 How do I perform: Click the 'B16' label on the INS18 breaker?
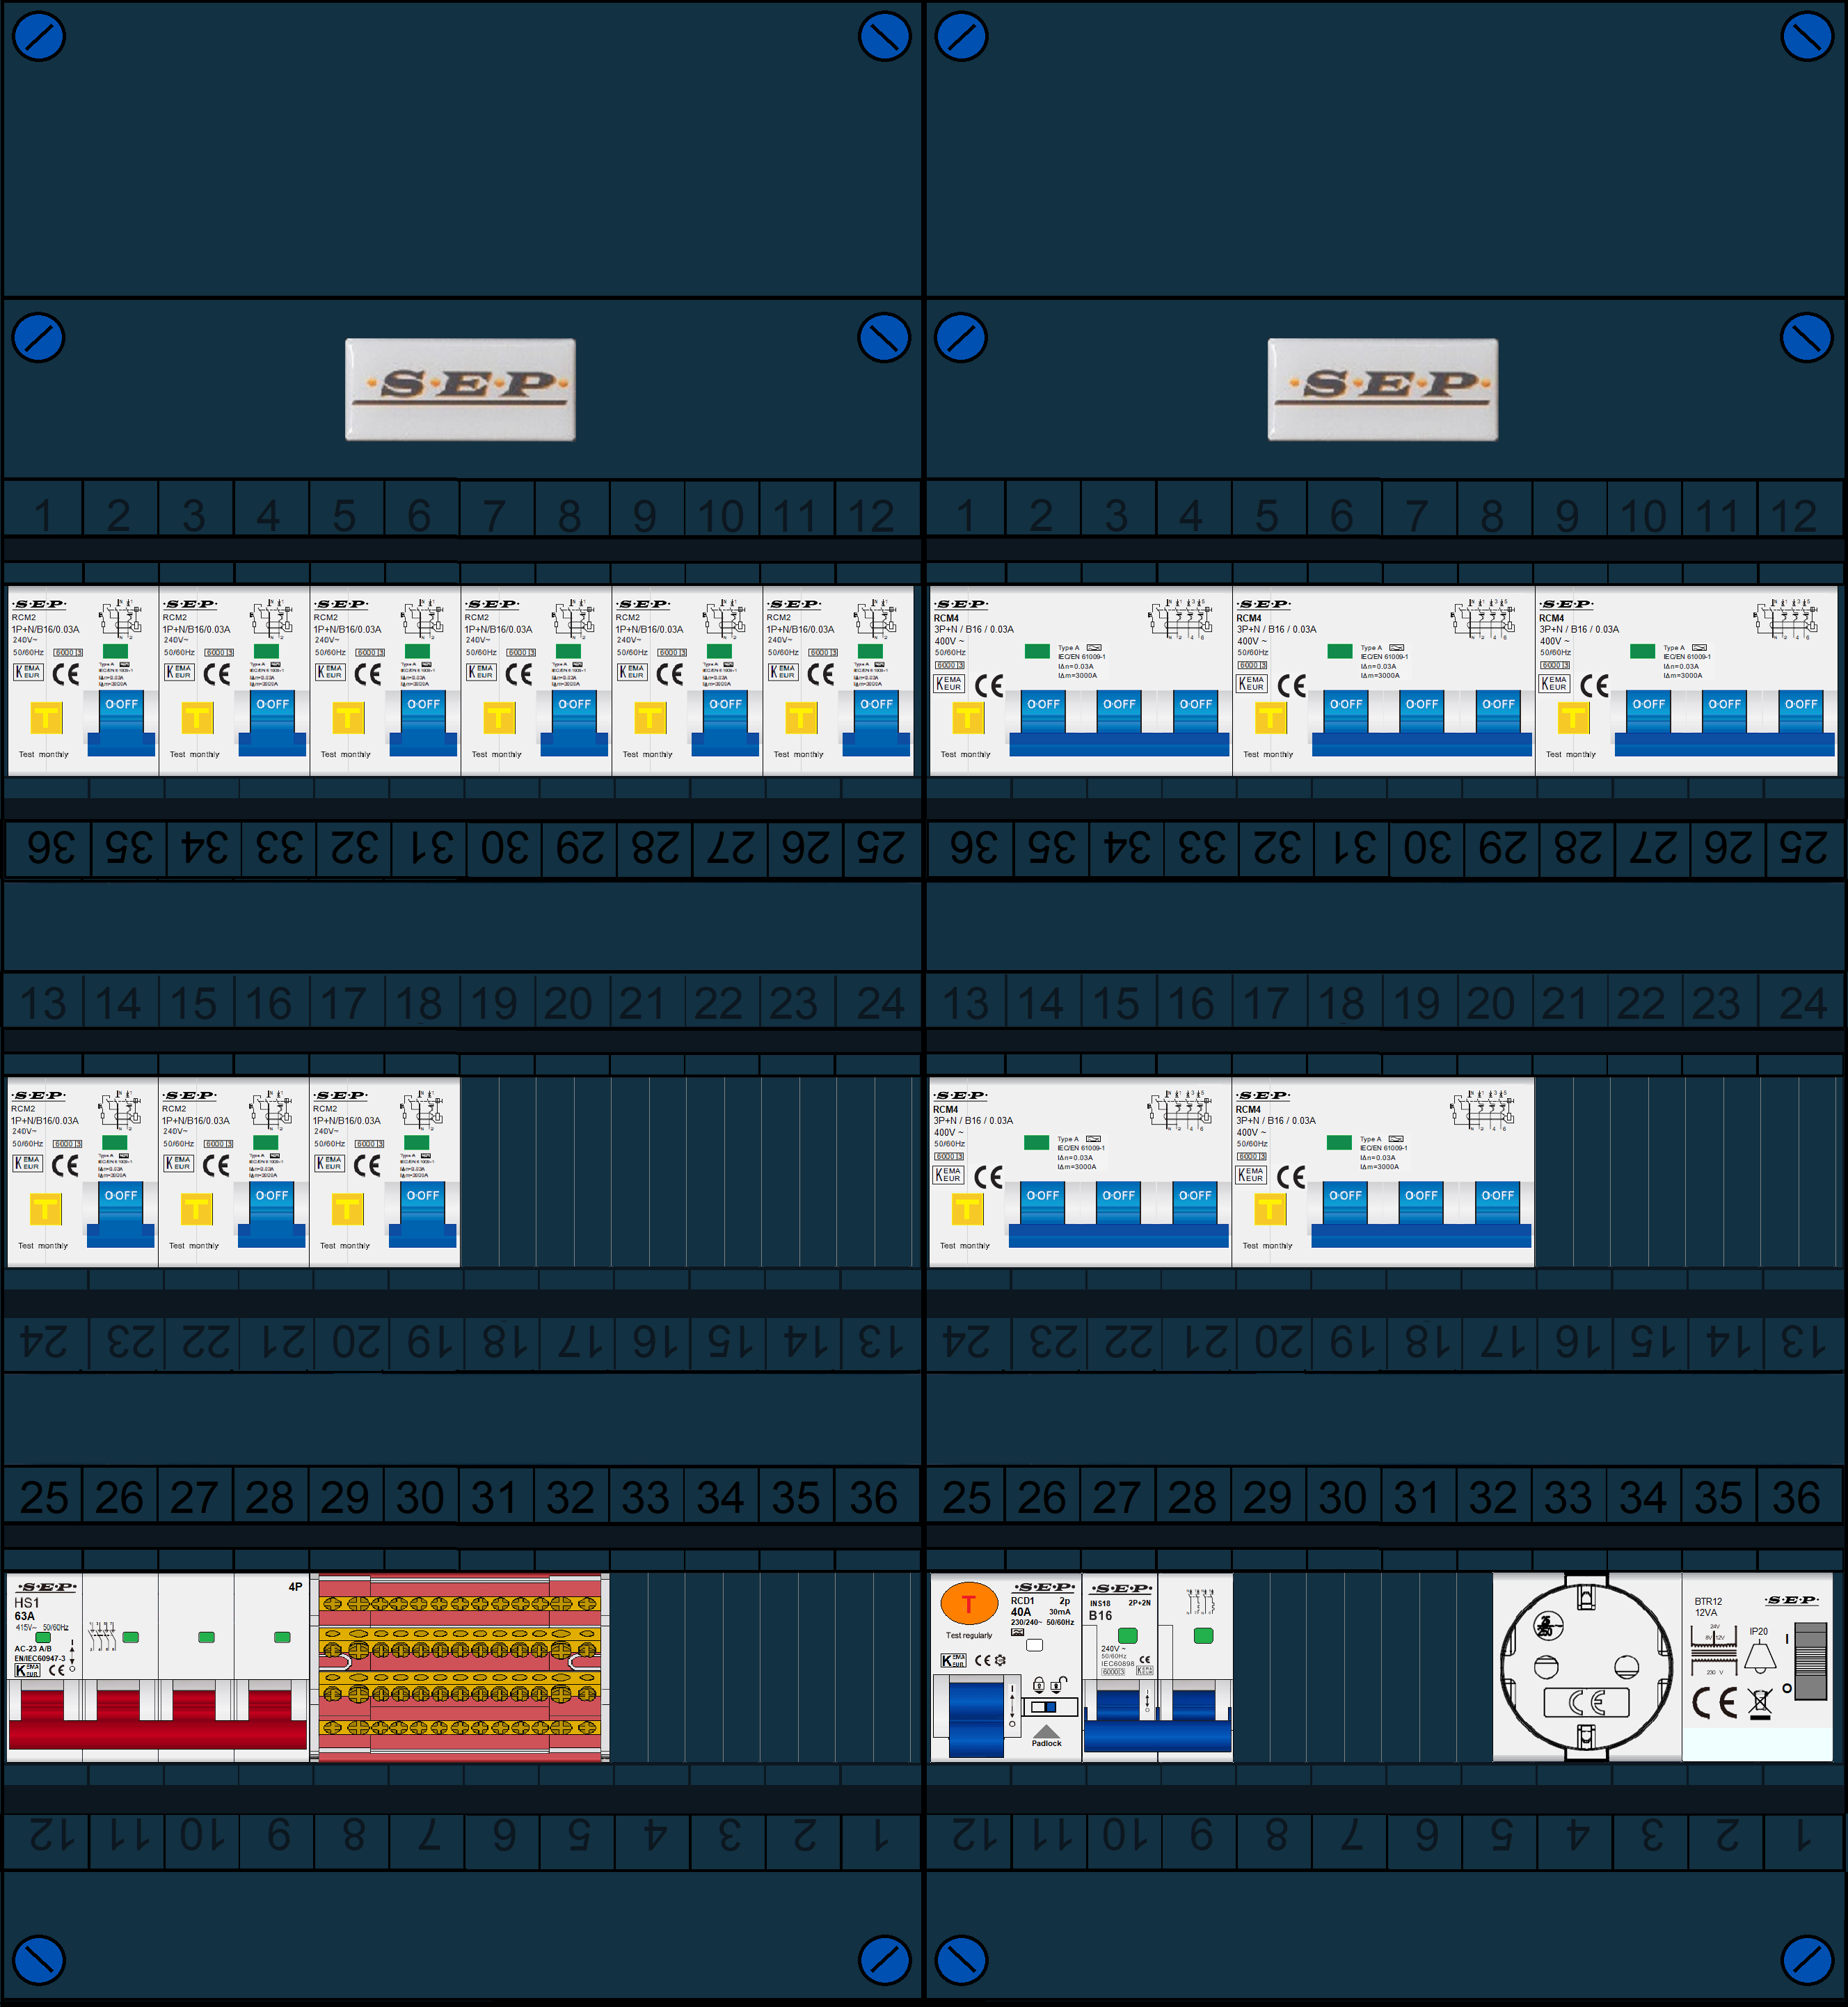click(x=1100, y=1615)
